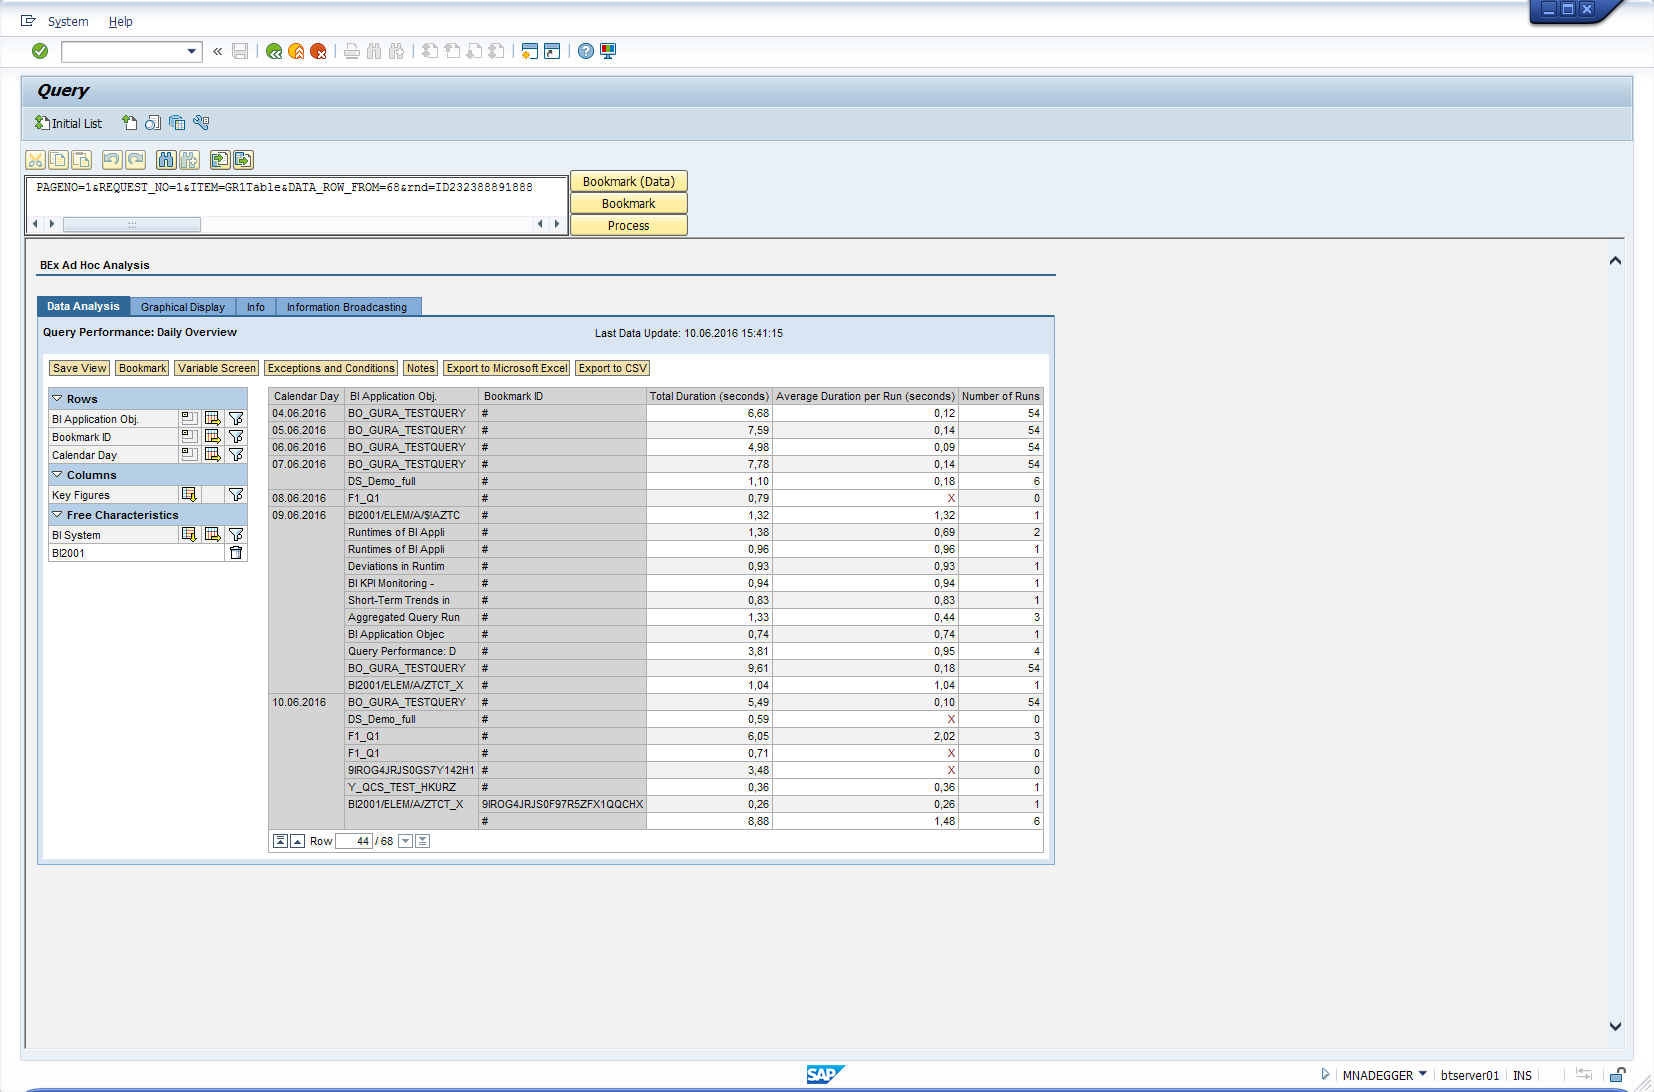Collapse the Rows section
Image resolution: width=1654 pixels, height=1092 pixels.
click(58, 399)
